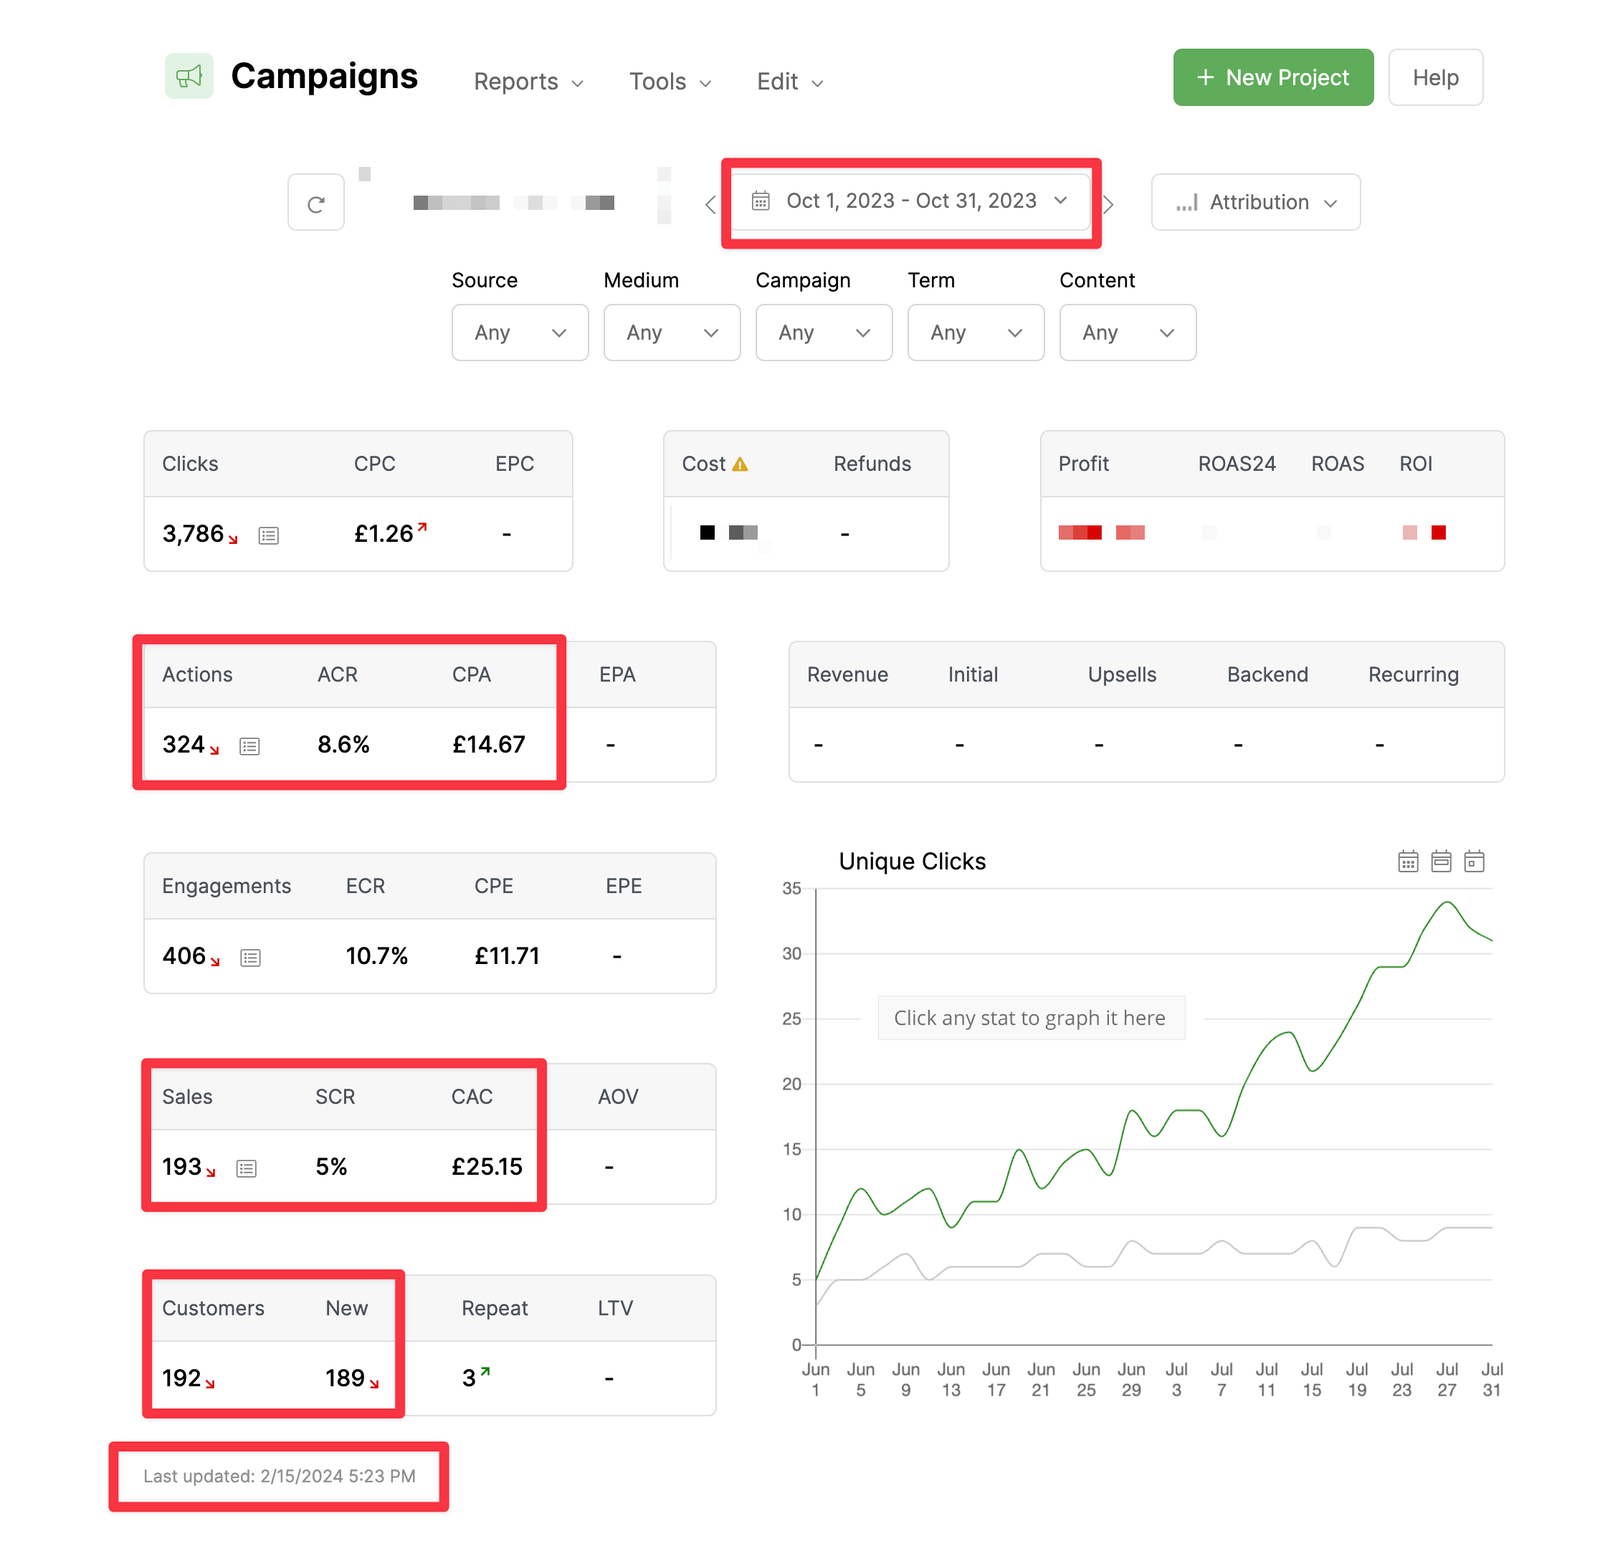
Task: Open the Tools menu
Action: pos(670,82)
